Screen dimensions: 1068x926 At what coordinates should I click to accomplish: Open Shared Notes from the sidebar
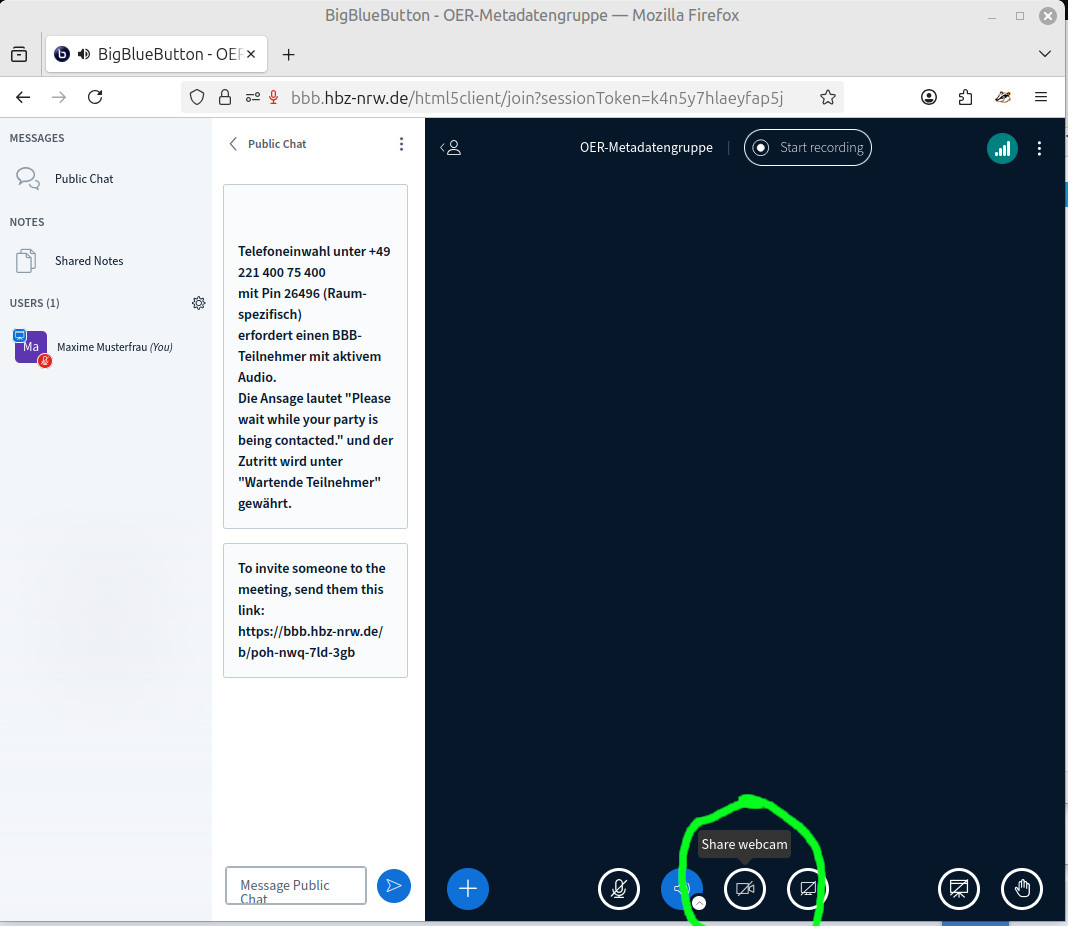[x=89, y=261]
